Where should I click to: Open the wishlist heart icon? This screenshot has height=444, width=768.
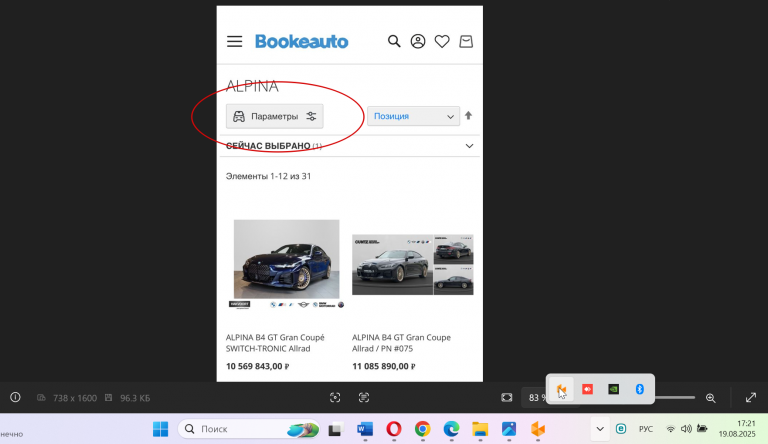442,42
